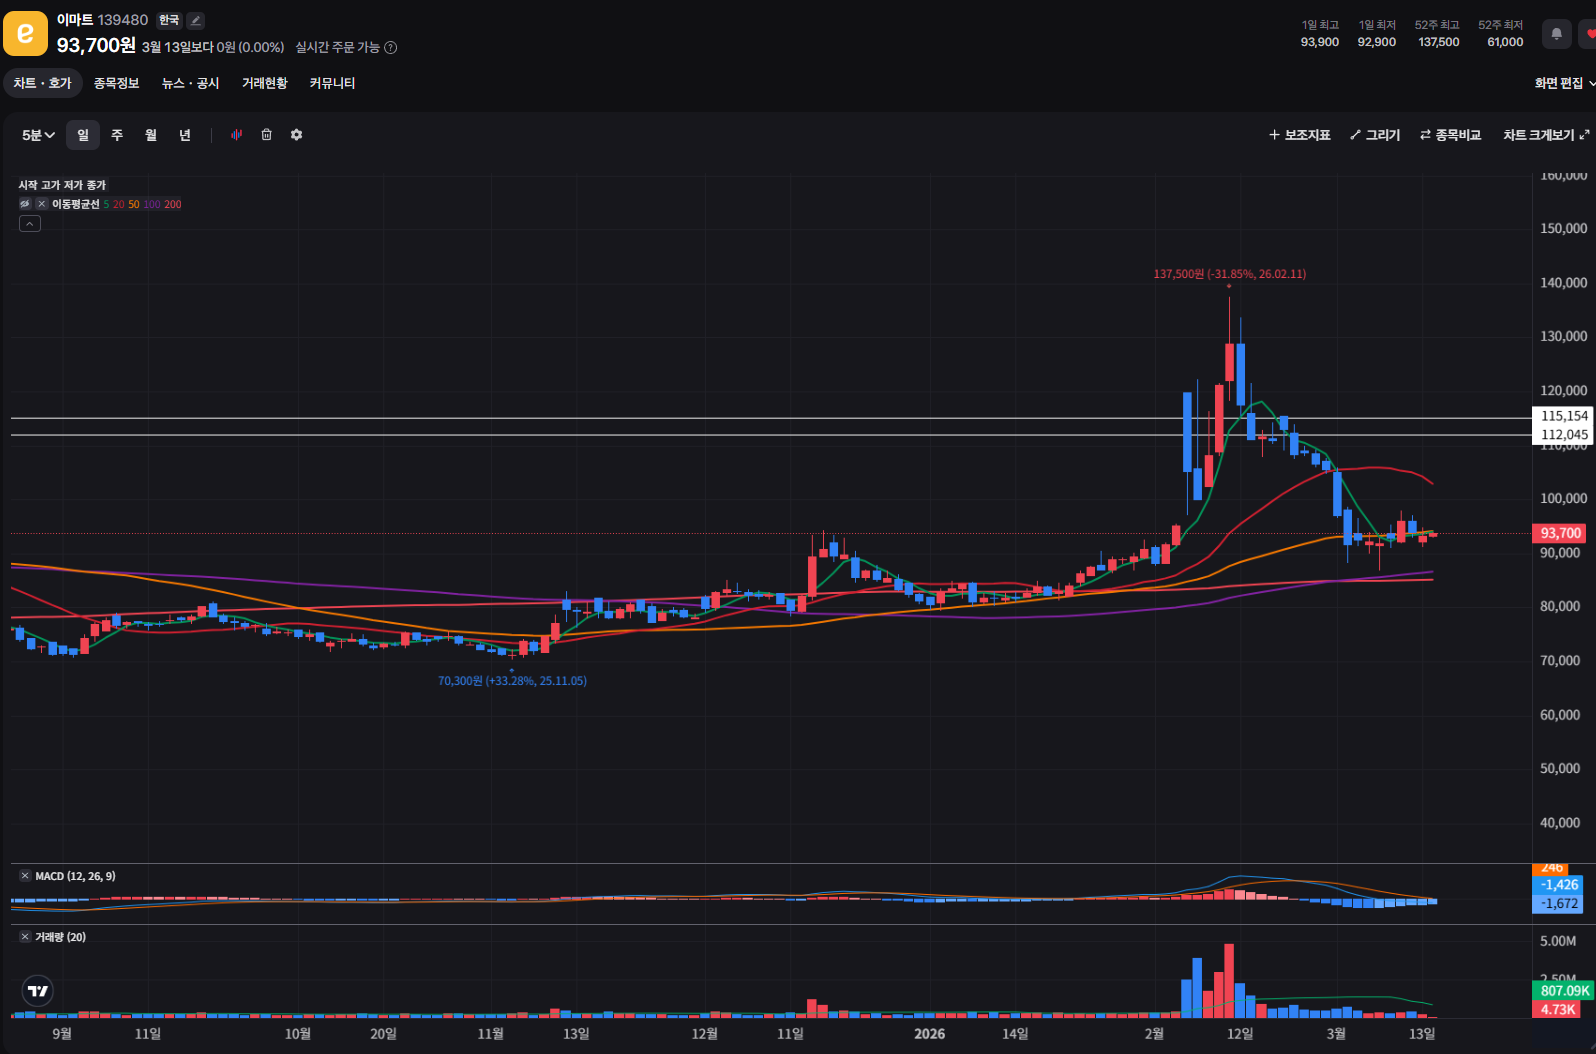Open the 5분 minute interval dropdown
Image resolution: width=1596 pixels, height=1054 pixels.
(x=38, y=135)
